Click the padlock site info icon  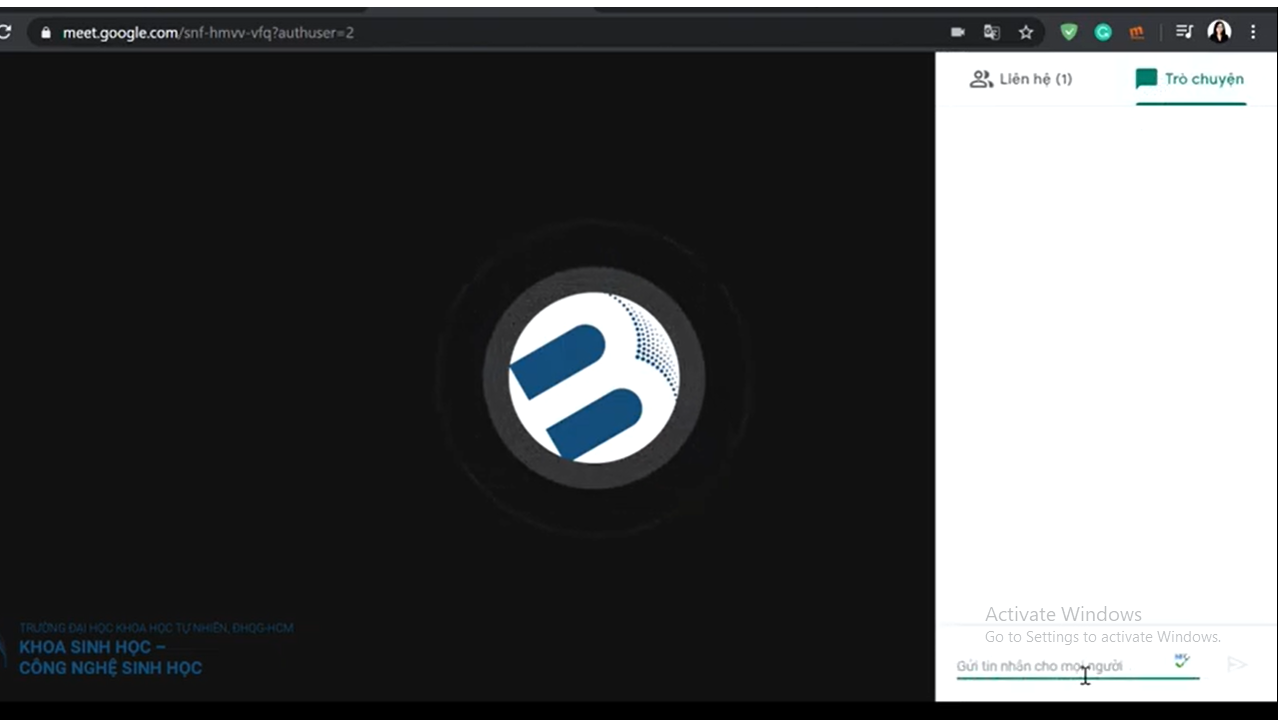tap(45, 32)
